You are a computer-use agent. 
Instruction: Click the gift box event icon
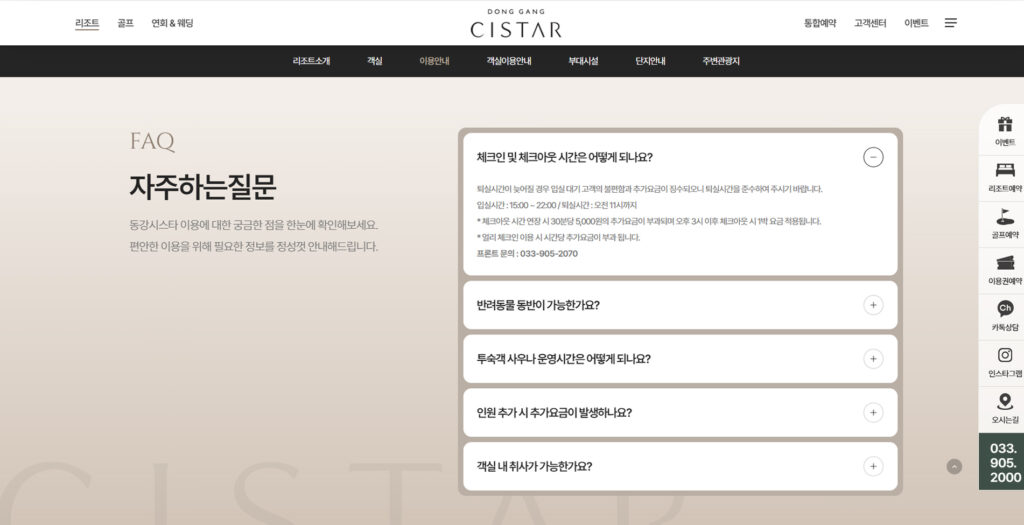pyautogui.click(x=1004, y=123)
